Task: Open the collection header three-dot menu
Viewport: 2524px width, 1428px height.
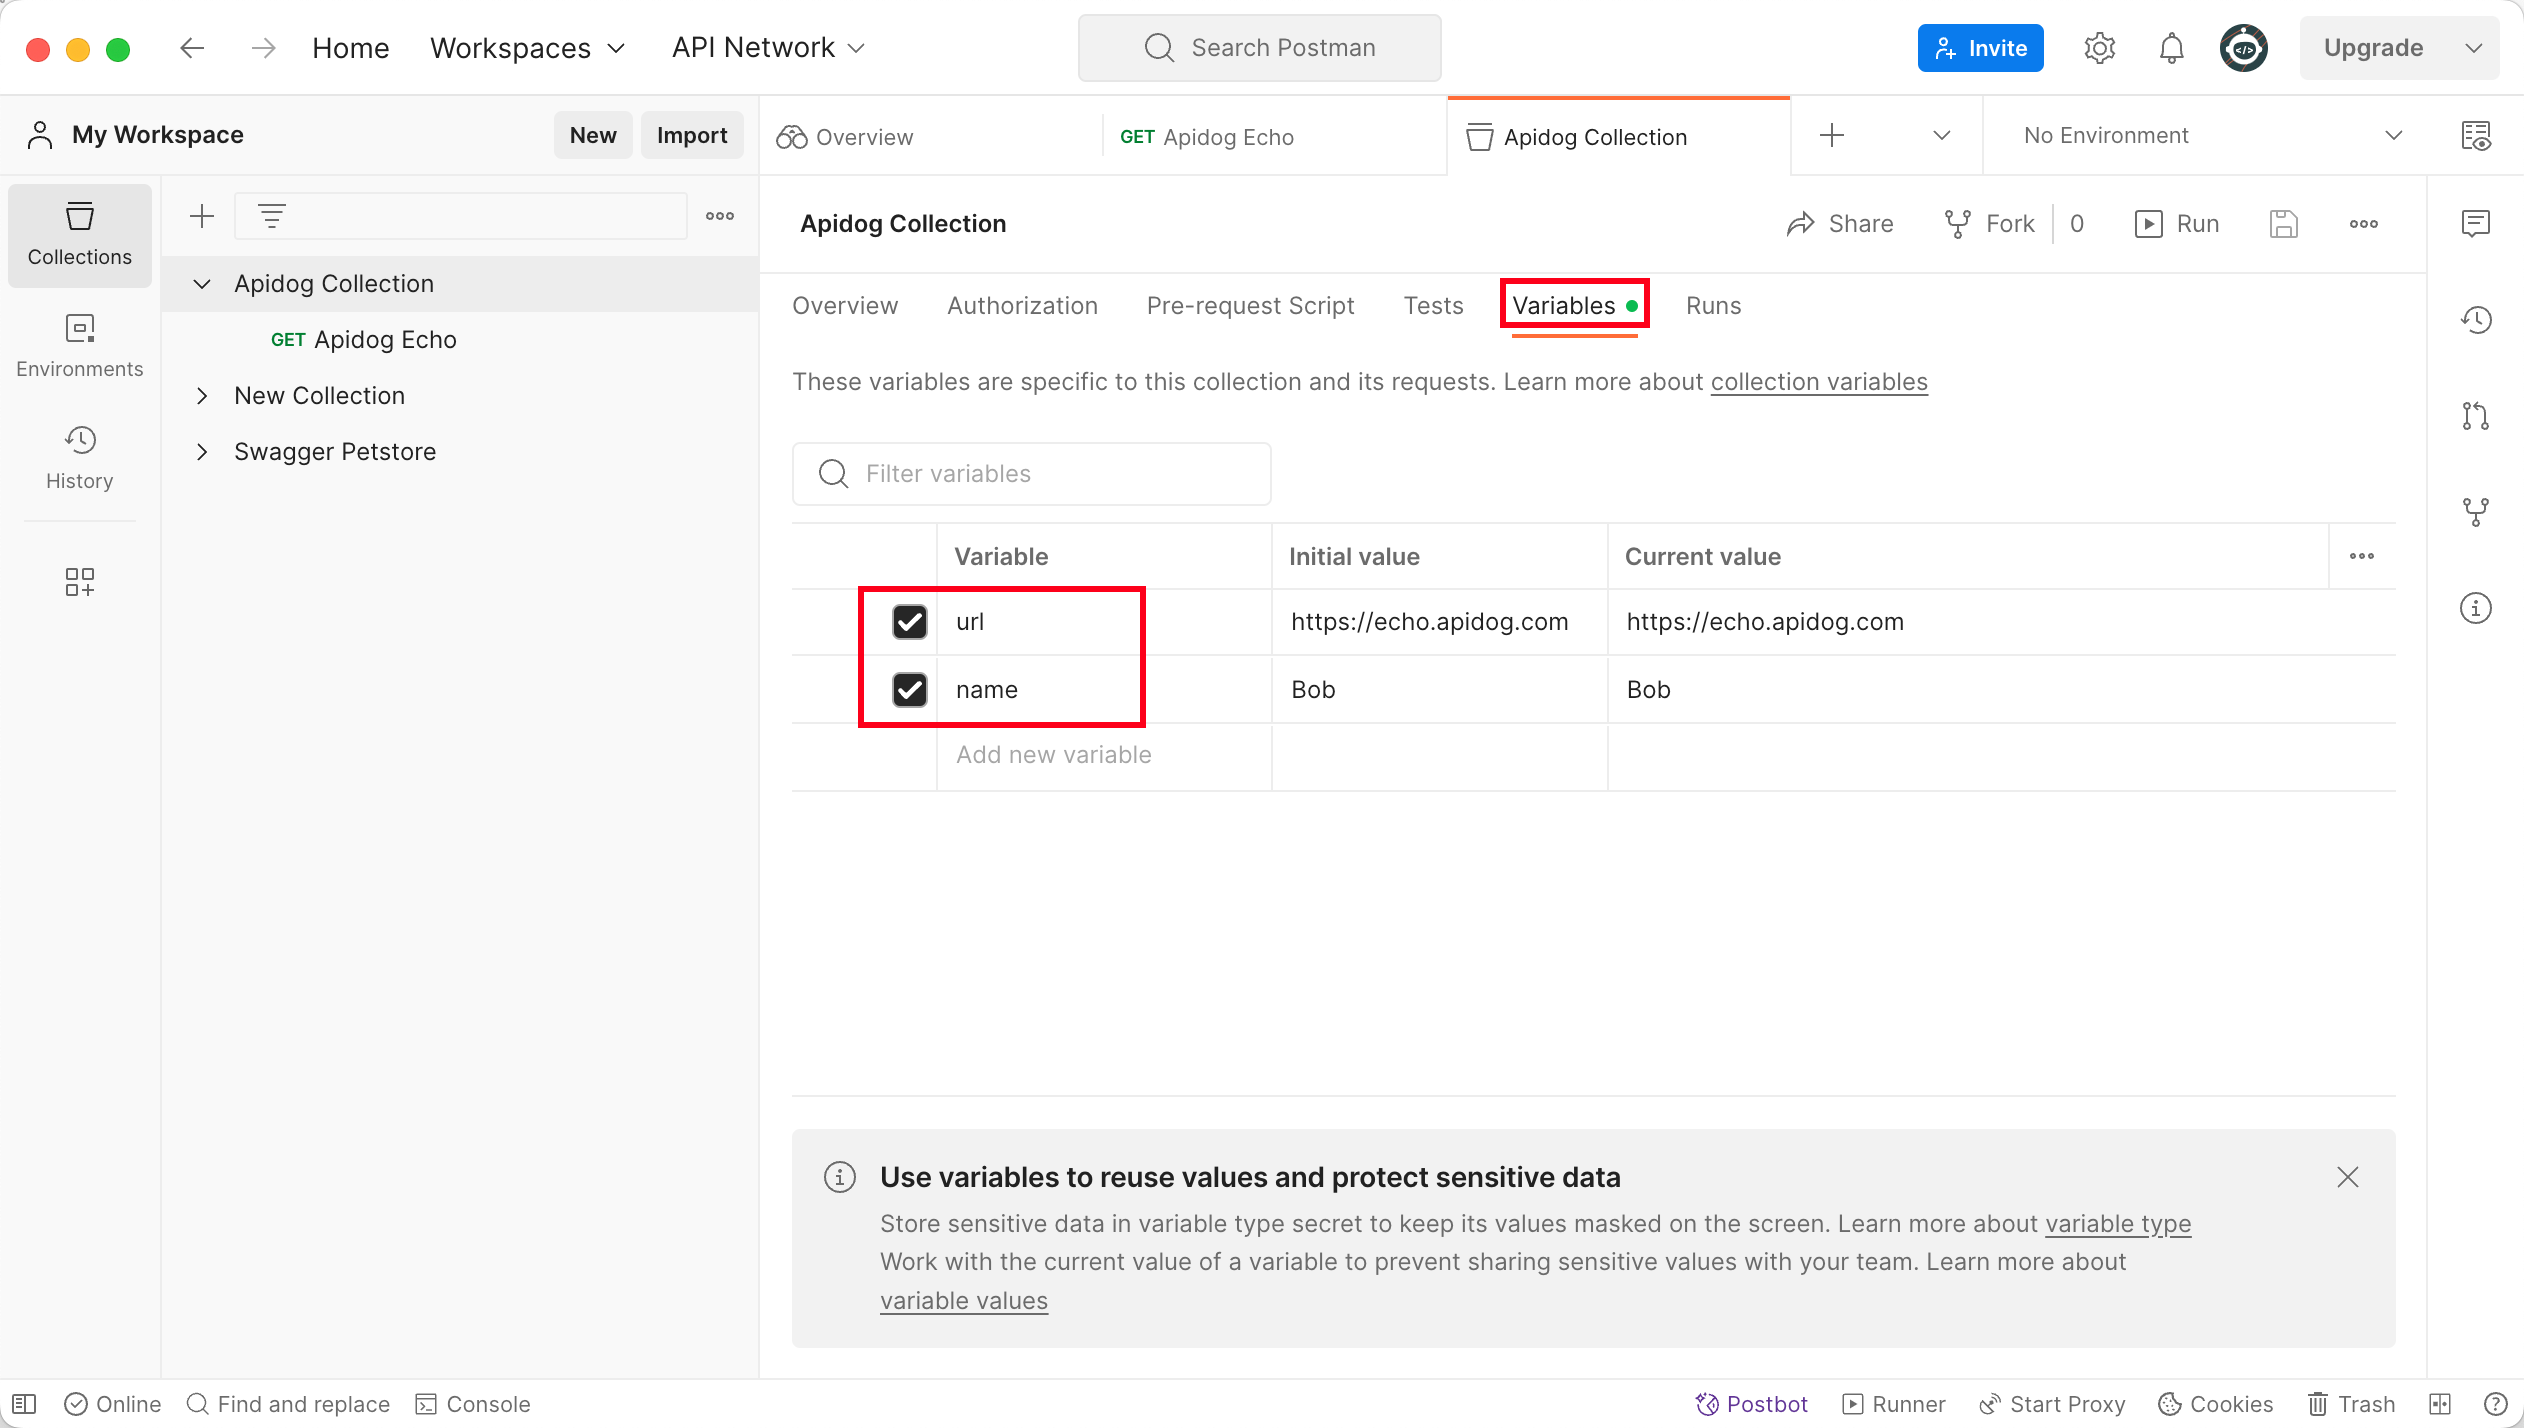Action: (2363, 224)
